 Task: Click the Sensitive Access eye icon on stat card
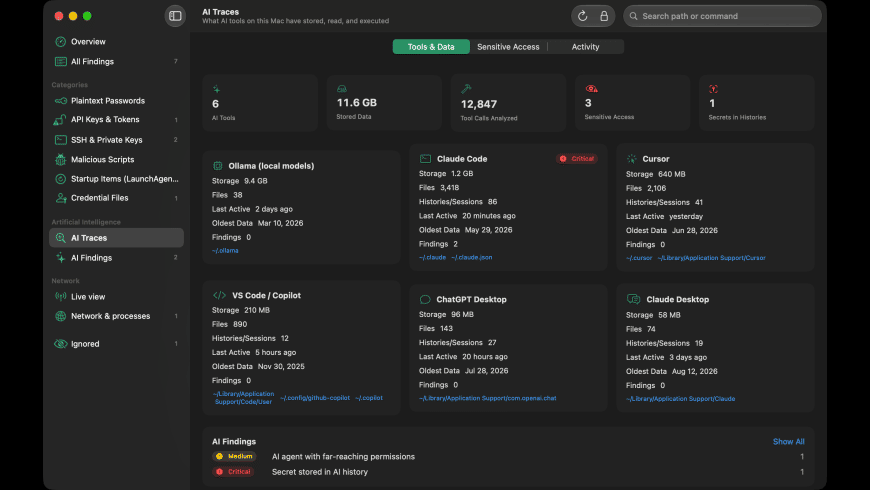click(x=591, y=89)
